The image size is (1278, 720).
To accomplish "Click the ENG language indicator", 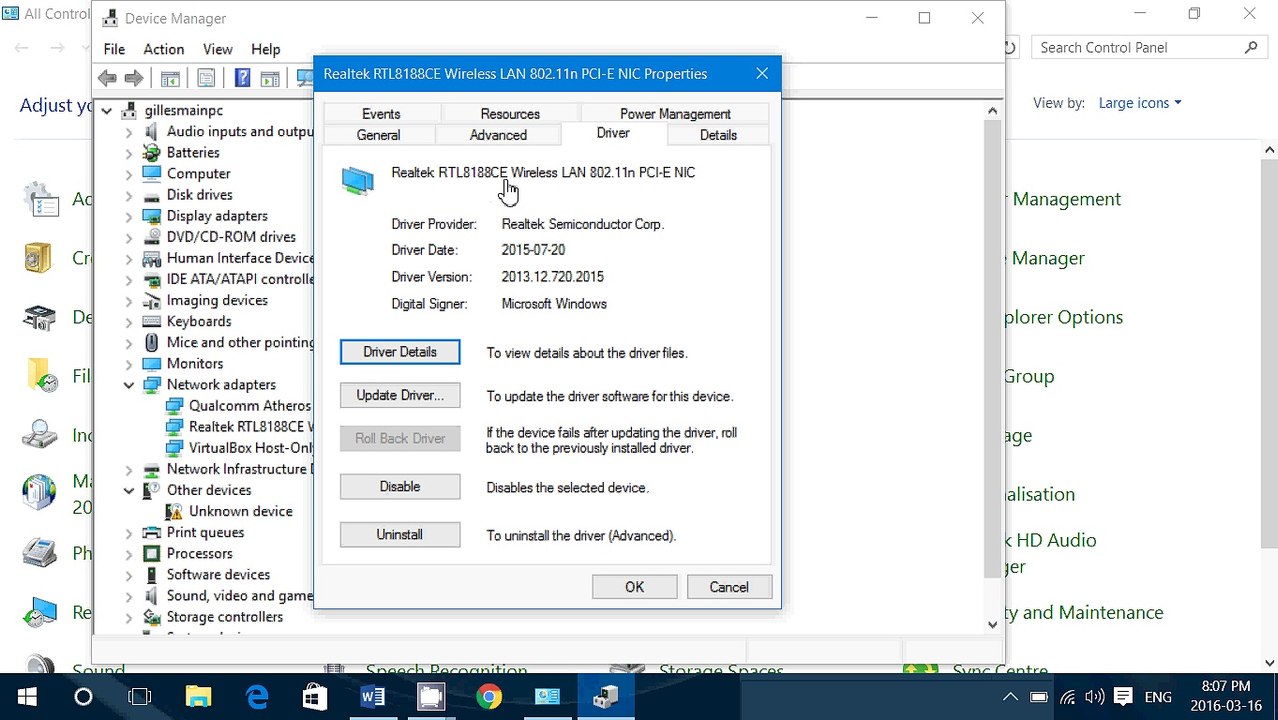I will coord(1158,696).
